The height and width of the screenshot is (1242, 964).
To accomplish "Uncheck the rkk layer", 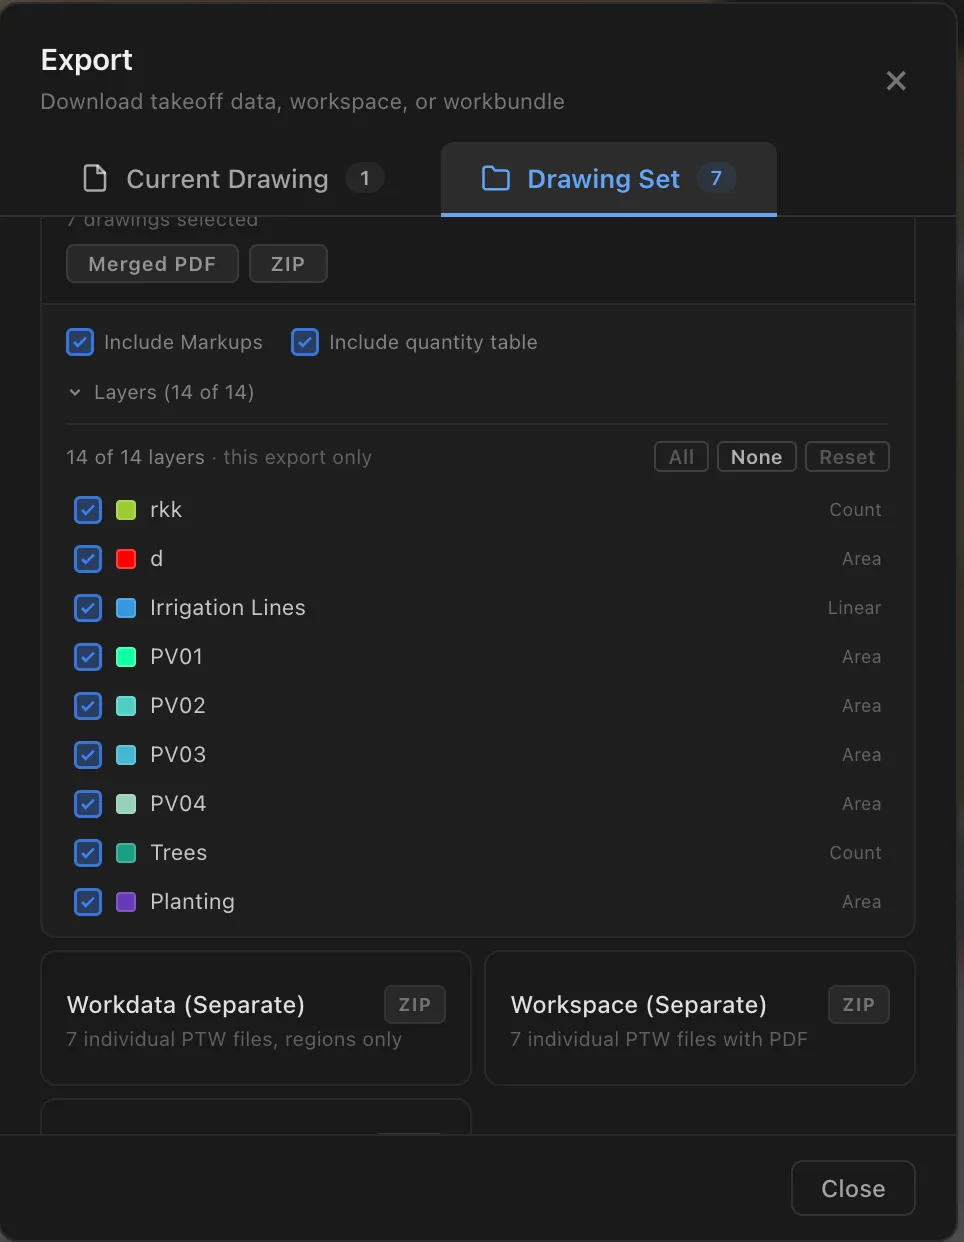I will point(88,510).
